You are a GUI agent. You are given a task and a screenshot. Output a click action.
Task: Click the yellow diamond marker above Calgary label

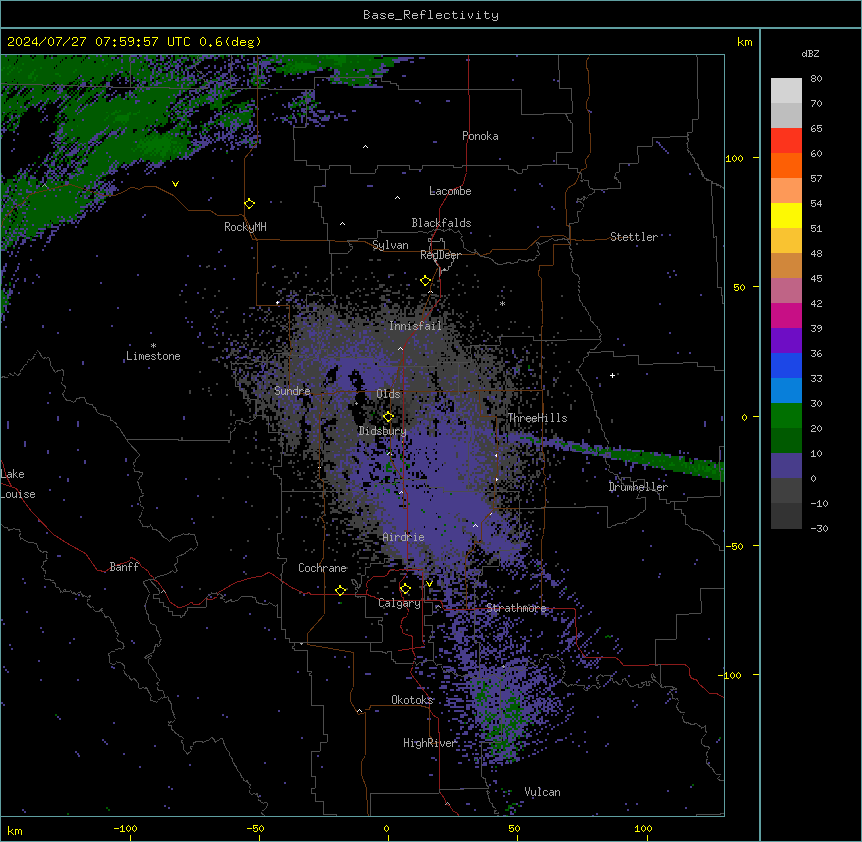[x=405, y=589]
